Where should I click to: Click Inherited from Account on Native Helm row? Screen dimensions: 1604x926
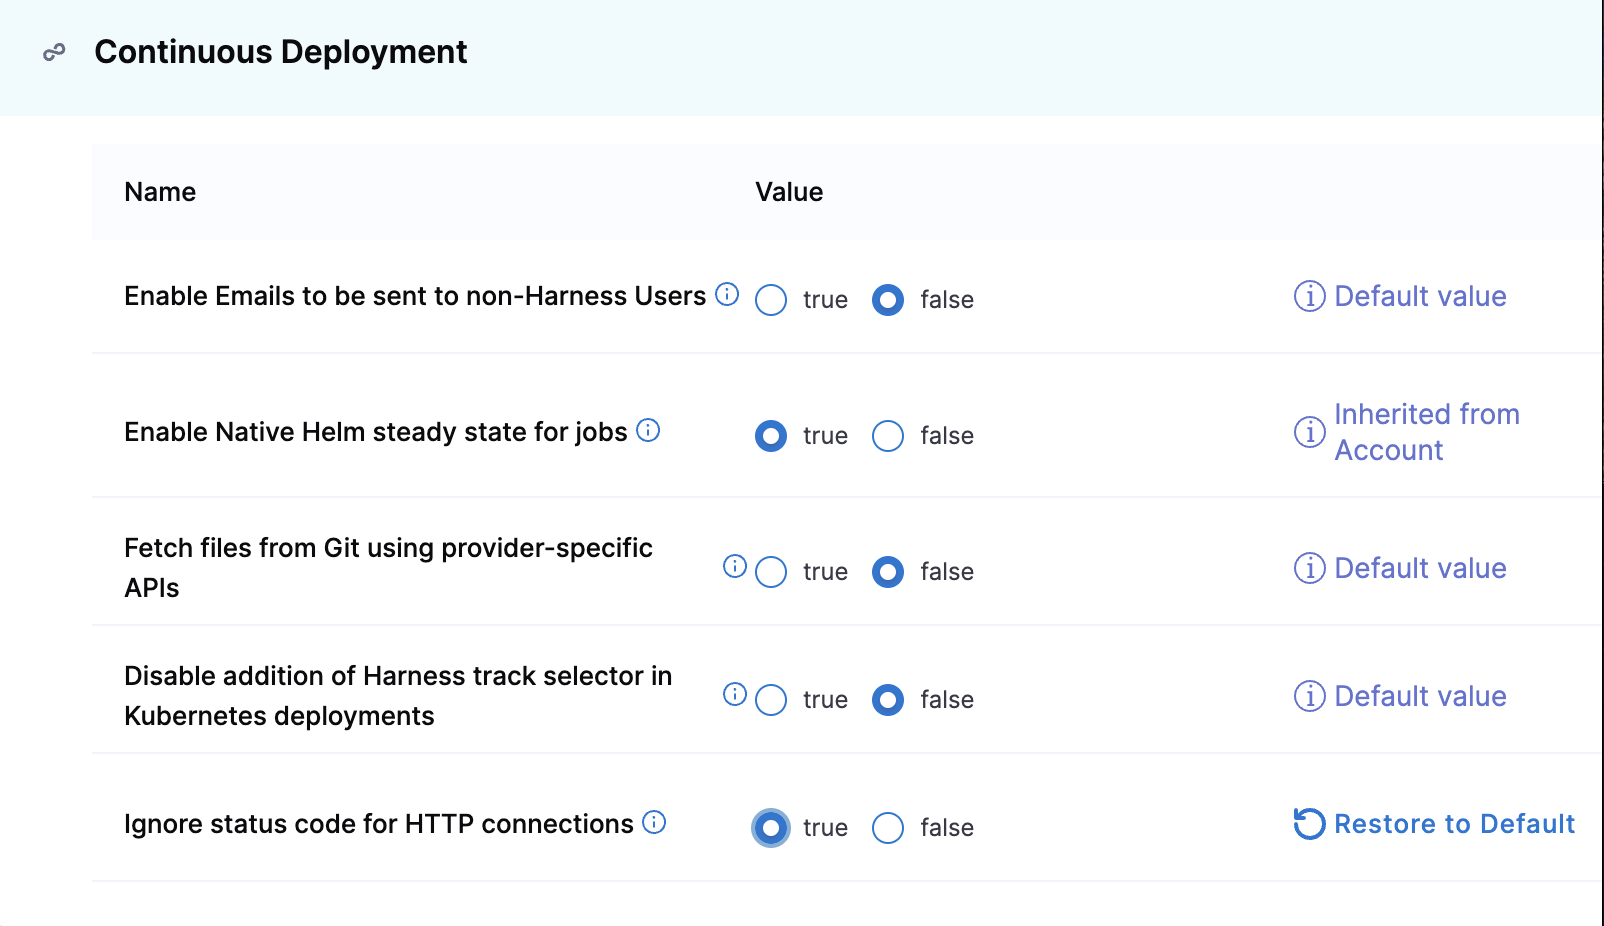(1427, 432)
